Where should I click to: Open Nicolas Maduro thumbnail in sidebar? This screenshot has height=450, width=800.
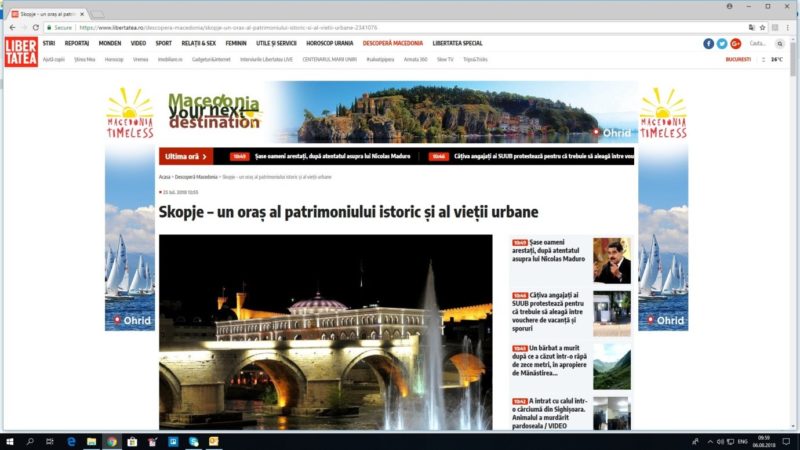pos(612,261)
